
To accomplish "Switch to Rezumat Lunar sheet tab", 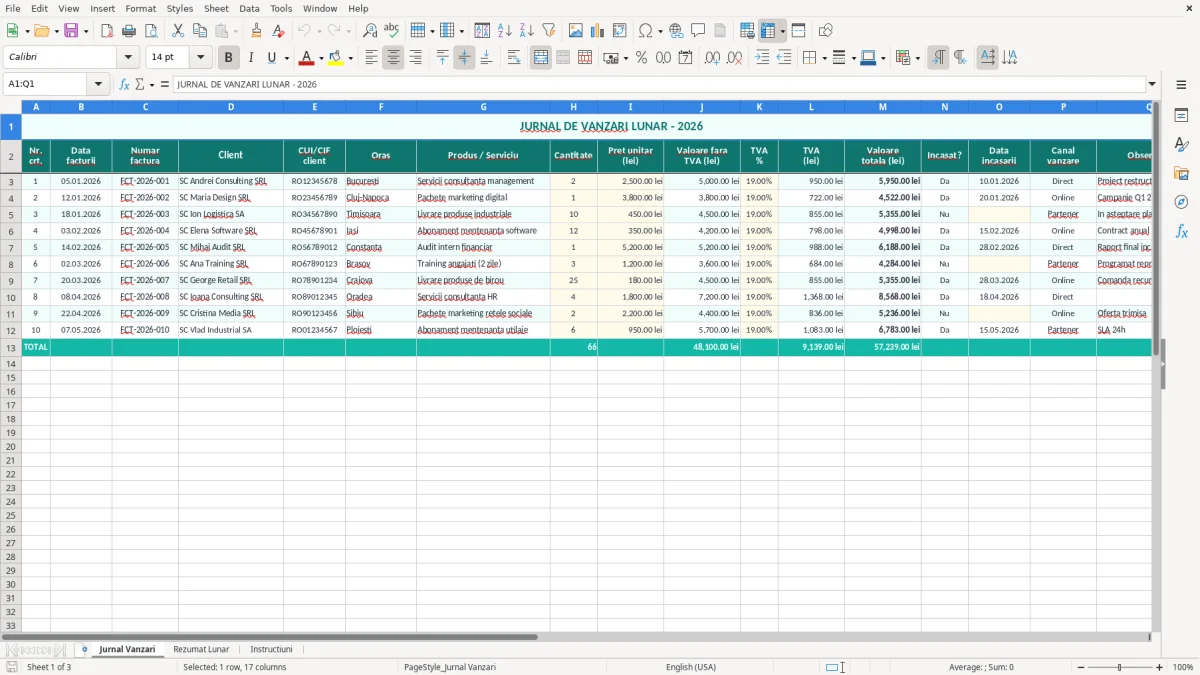I will click(201, 649).
